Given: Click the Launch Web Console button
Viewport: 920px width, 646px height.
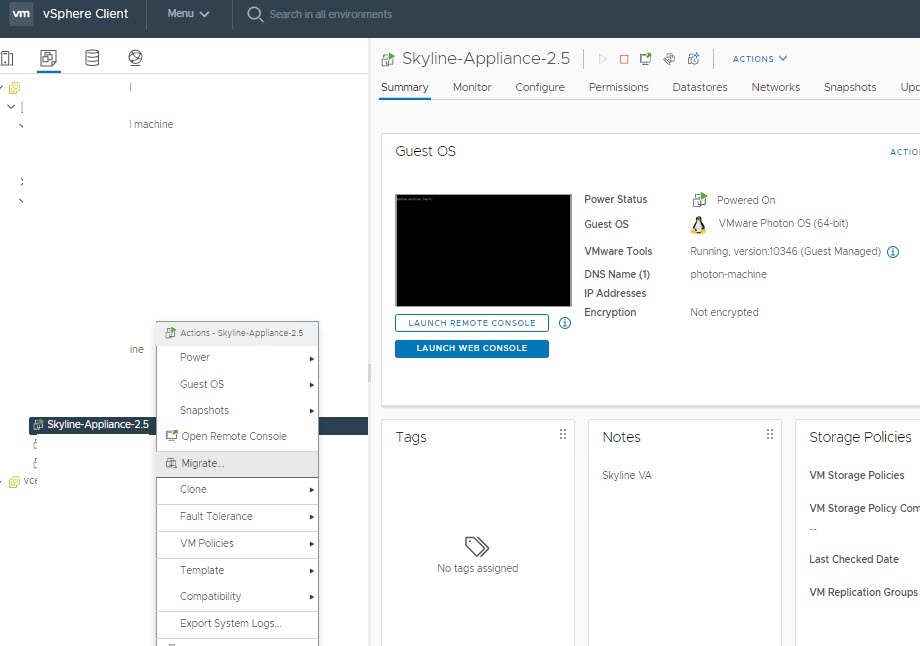Looking at the screenshot, I should [x=472, y=348].
